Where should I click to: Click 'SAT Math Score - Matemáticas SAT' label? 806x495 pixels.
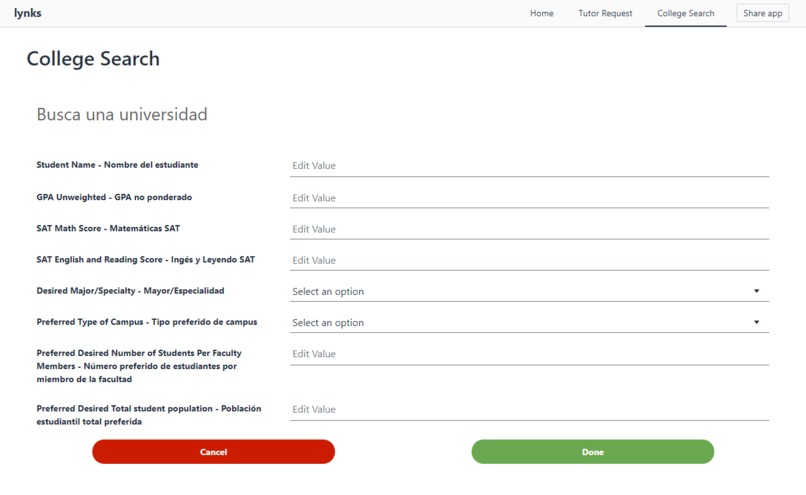[108, 228]
